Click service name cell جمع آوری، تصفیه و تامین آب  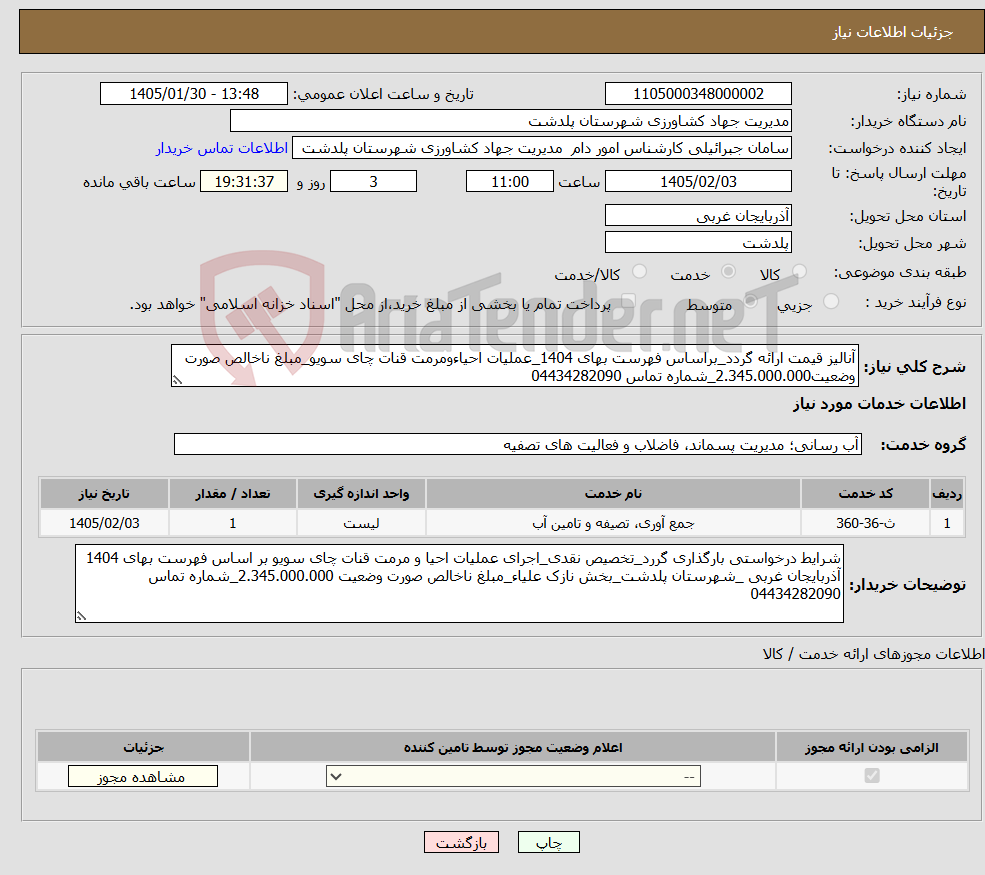pyautogui.click(x=613, y=523)
